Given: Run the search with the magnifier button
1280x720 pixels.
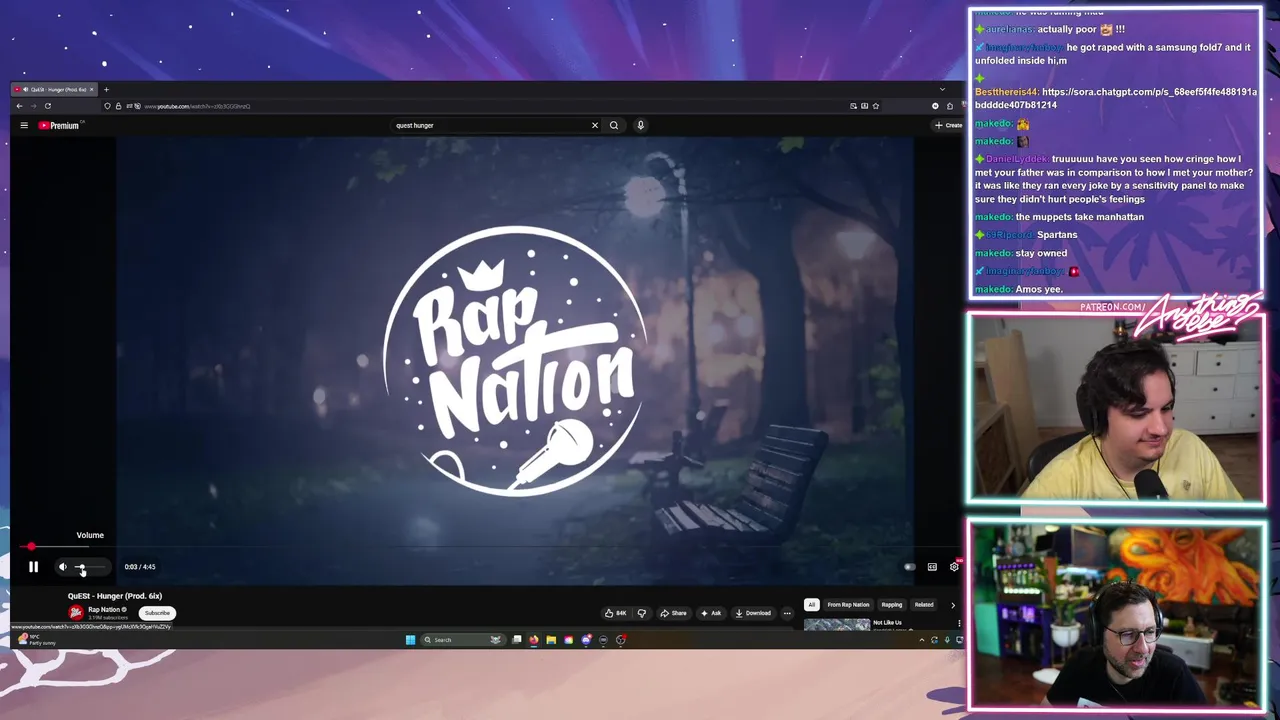Looking at the screenshot, I should pyautogui.click(x=614, y=125).
